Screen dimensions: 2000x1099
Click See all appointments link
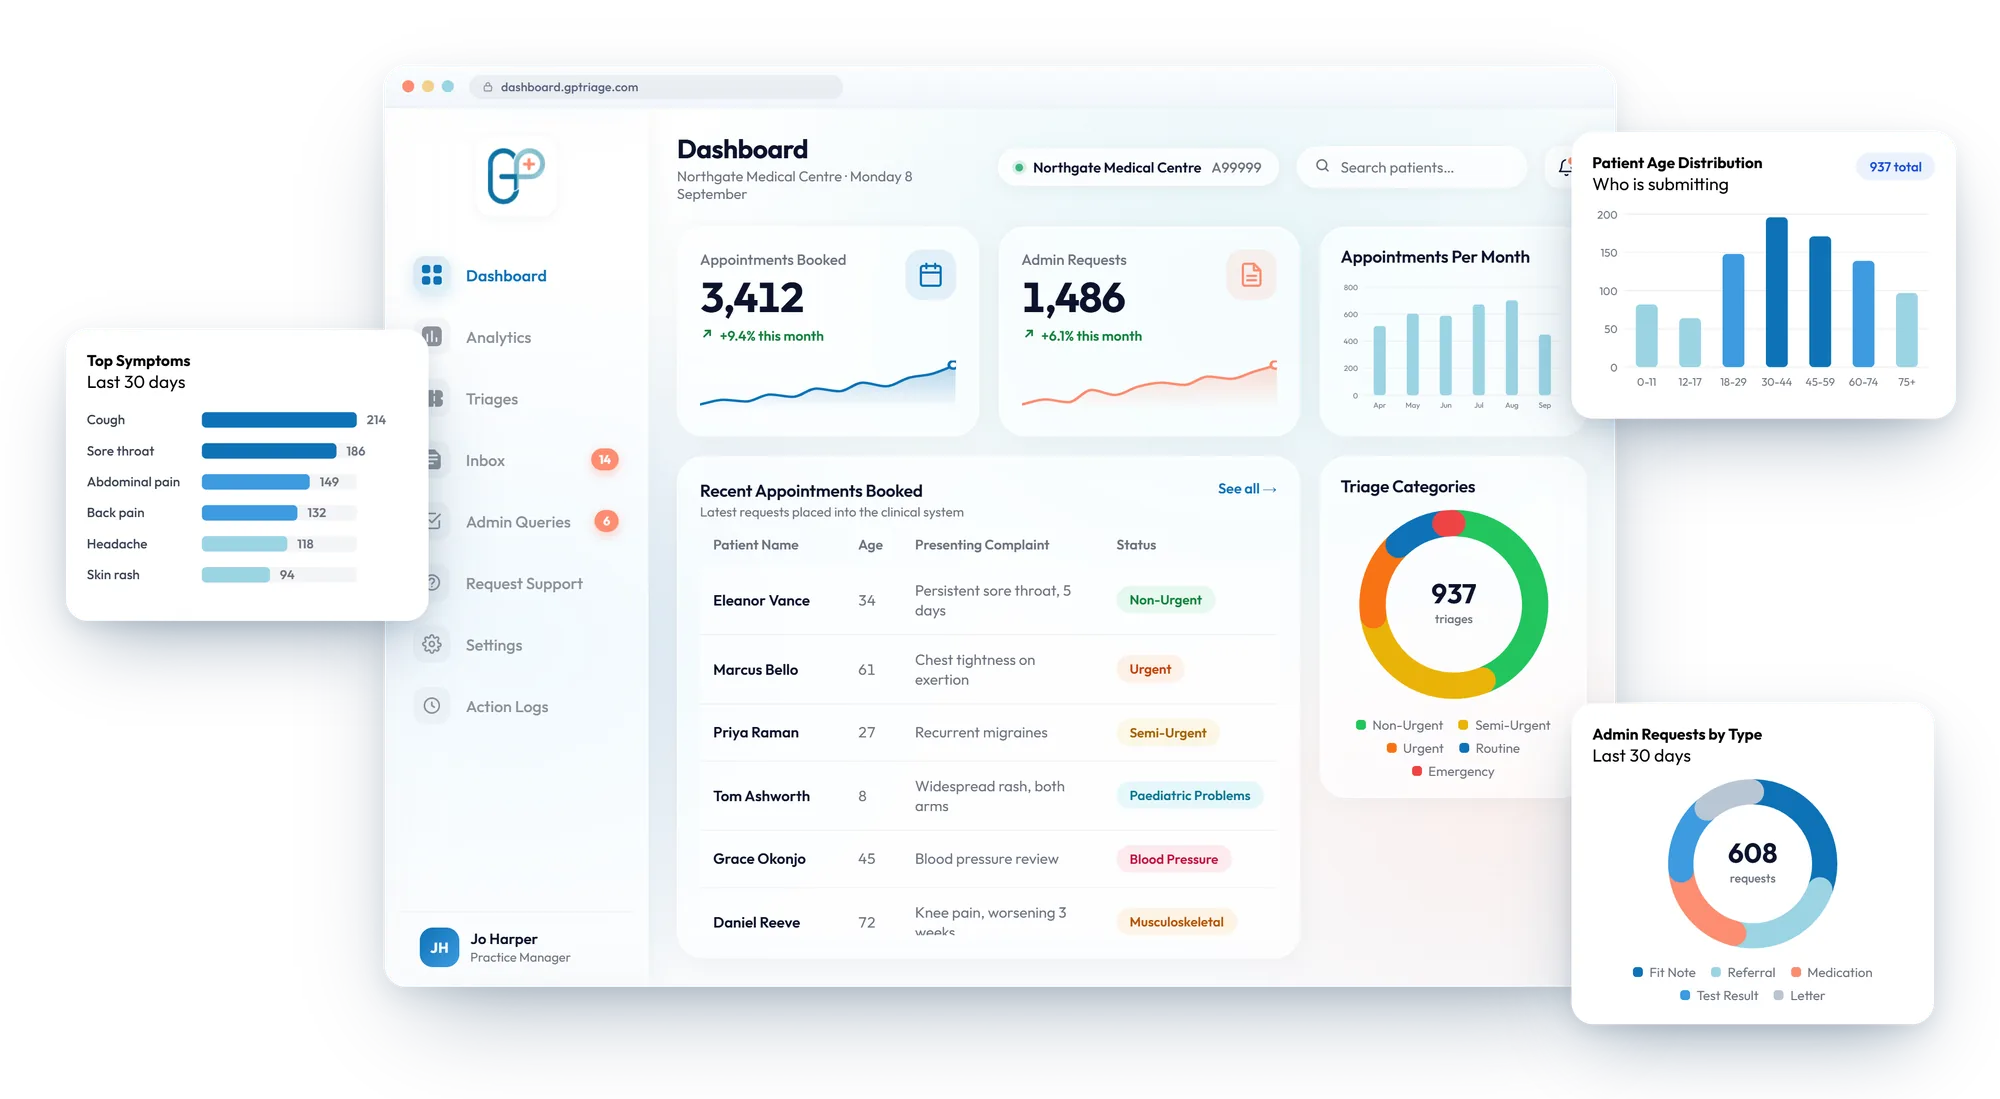[x=1247, y=489]
